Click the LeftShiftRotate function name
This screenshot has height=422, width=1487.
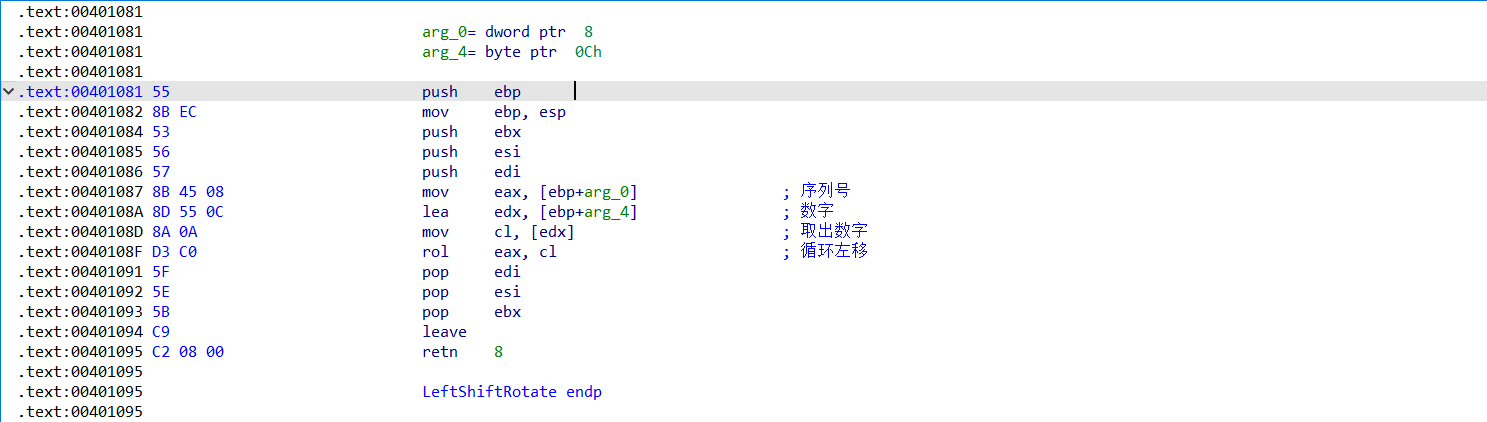point(489,392)
